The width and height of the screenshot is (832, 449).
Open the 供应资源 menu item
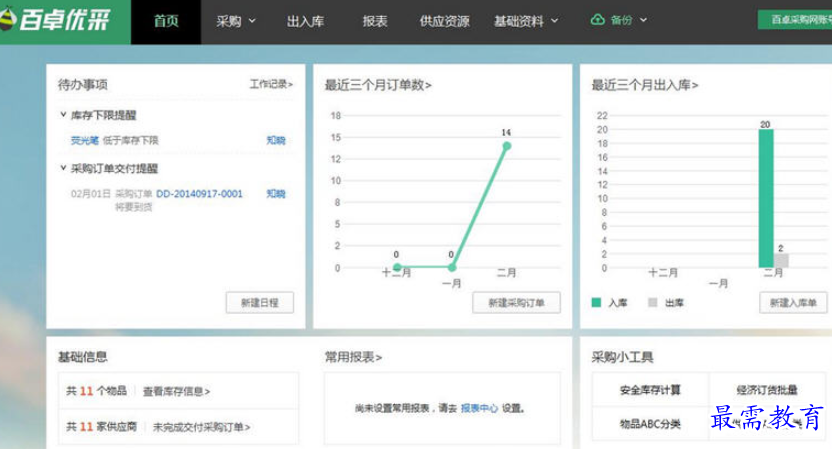point(444,20)
